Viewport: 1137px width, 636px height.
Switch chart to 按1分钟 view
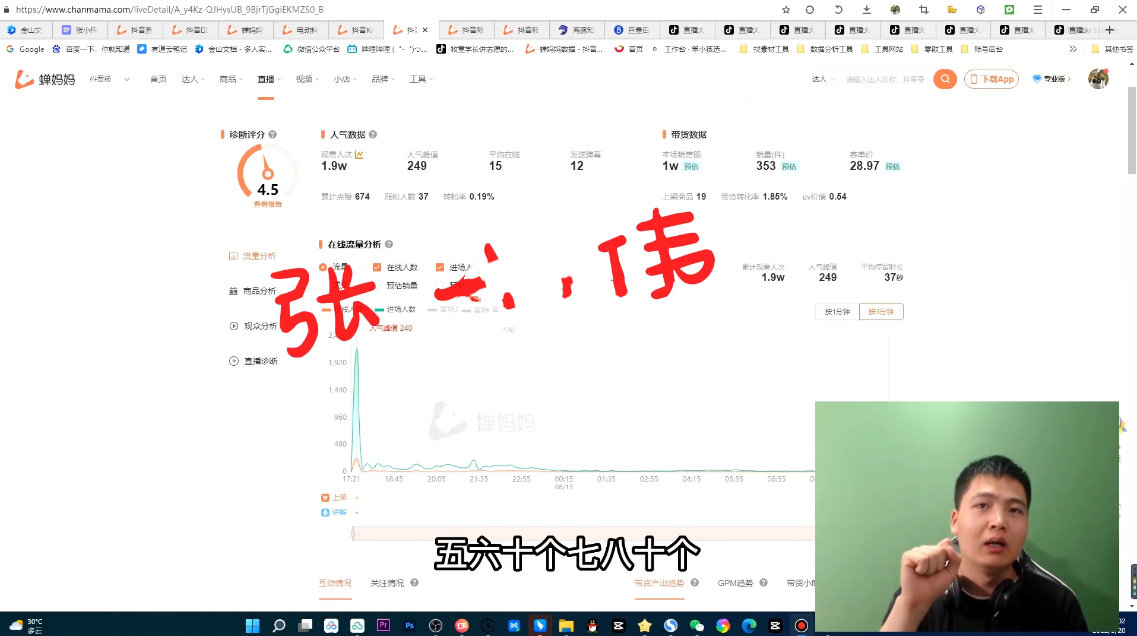[836, 311]
